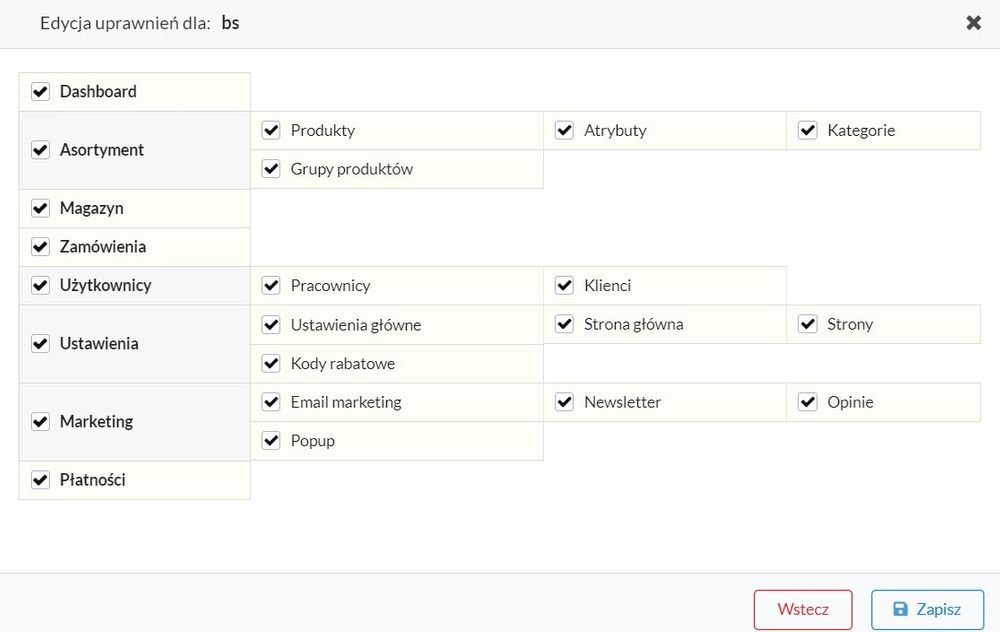
Task: Toggle the Atrybuty checkbox
Action: click(x=564, y=130)
